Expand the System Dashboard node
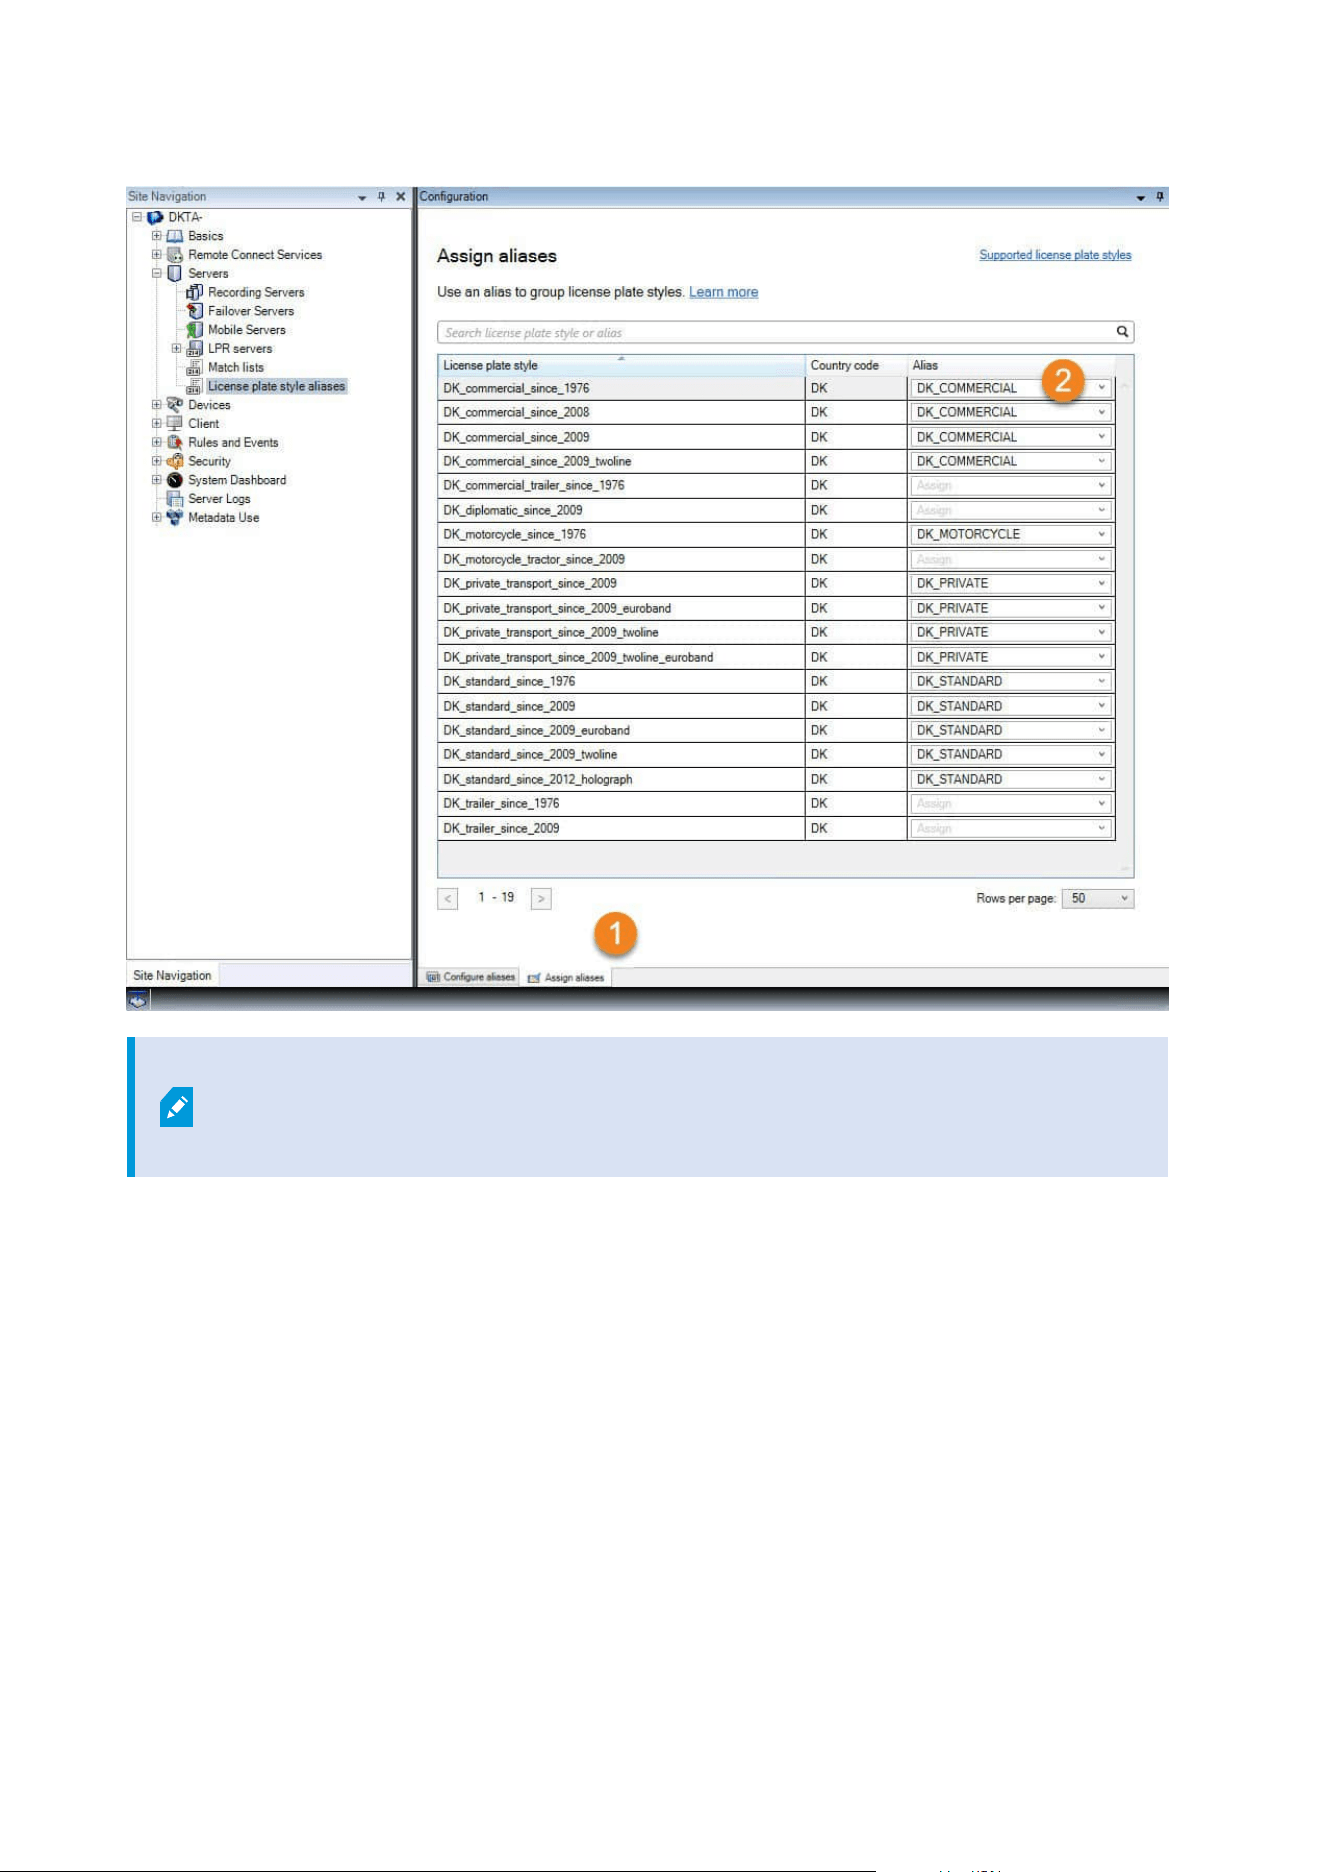Screen dimensions: 1324x1872 pos(157,480)
